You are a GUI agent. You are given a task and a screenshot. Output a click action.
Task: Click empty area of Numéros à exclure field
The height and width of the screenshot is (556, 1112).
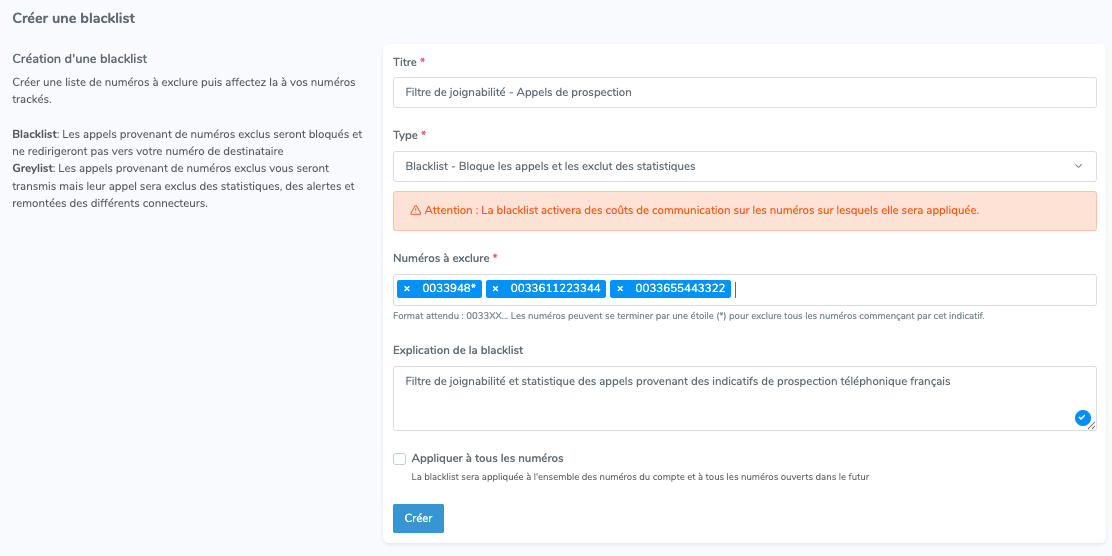[x=915, y=290]
